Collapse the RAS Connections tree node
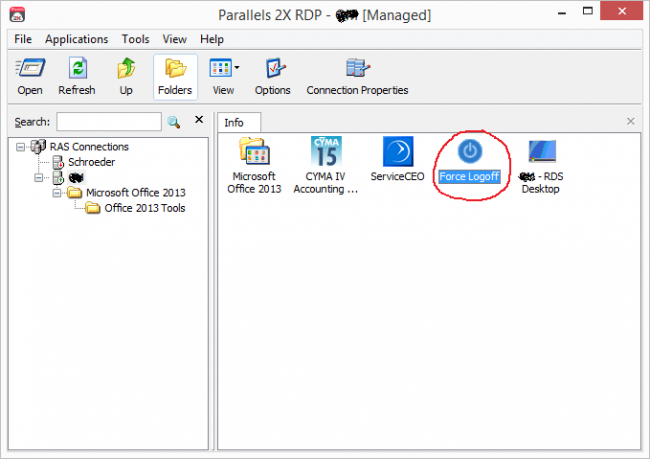 tap(20, 147)
